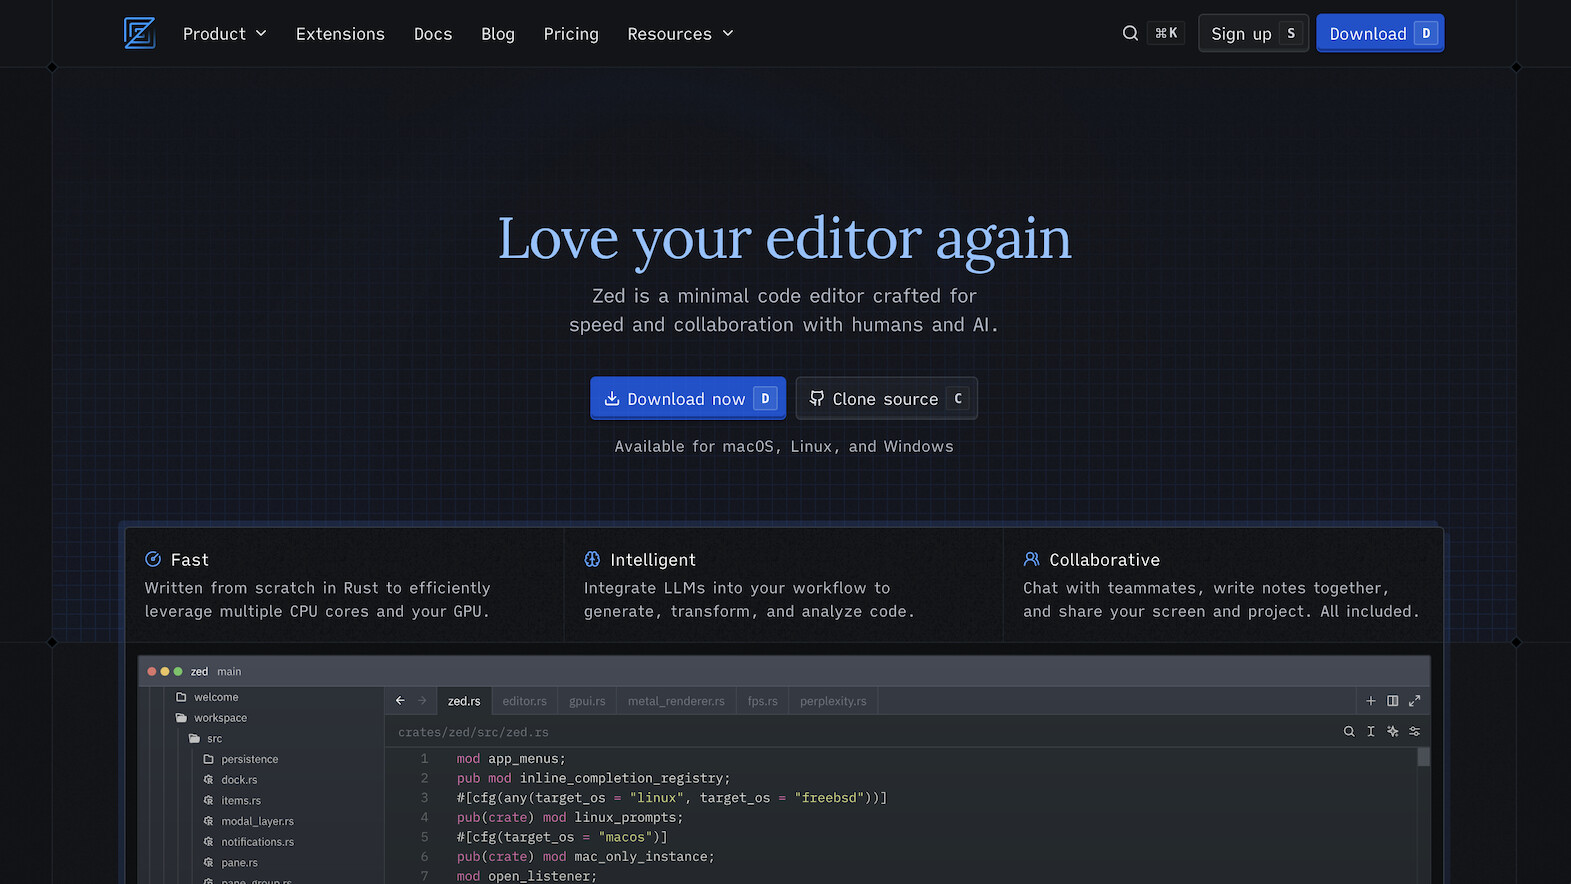Viewport: 1571px width, 884px height.
Task: Switch to the editor.rs tab
Action: point(524,701)
